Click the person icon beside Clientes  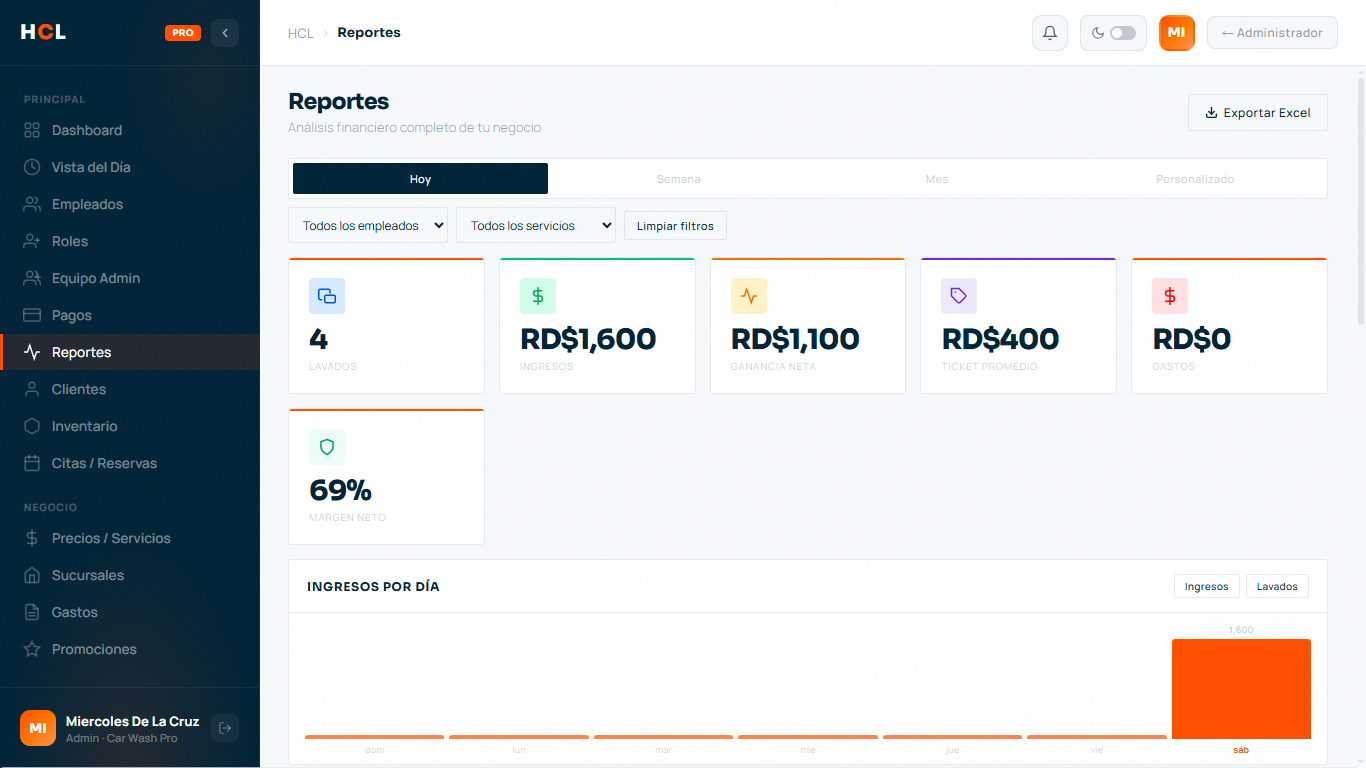pyautogui.click(x=32, y=389)
